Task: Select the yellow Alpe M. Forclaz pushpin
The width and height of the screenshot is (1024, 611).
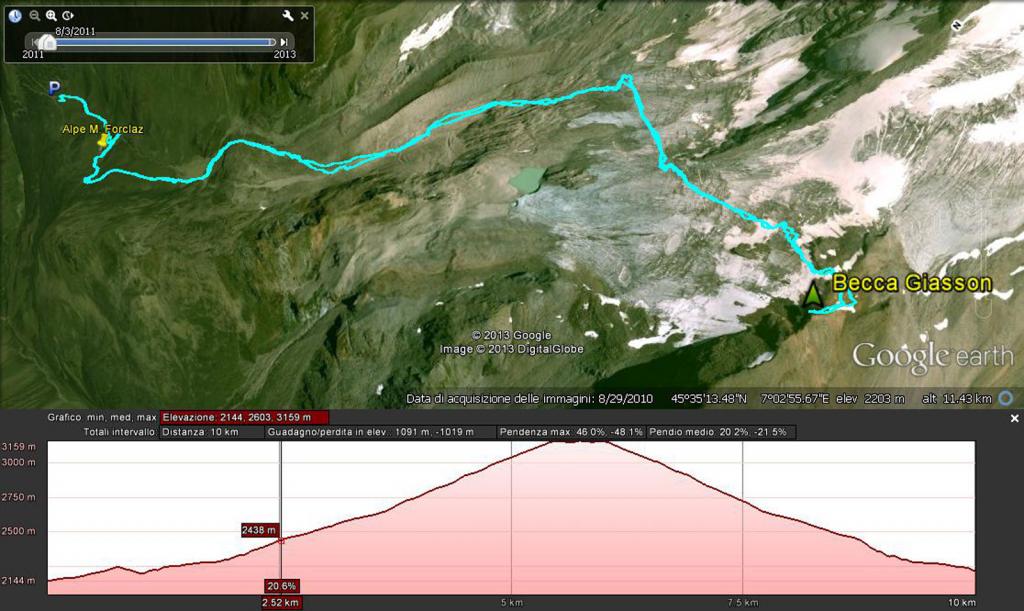Action: (101, 142)
